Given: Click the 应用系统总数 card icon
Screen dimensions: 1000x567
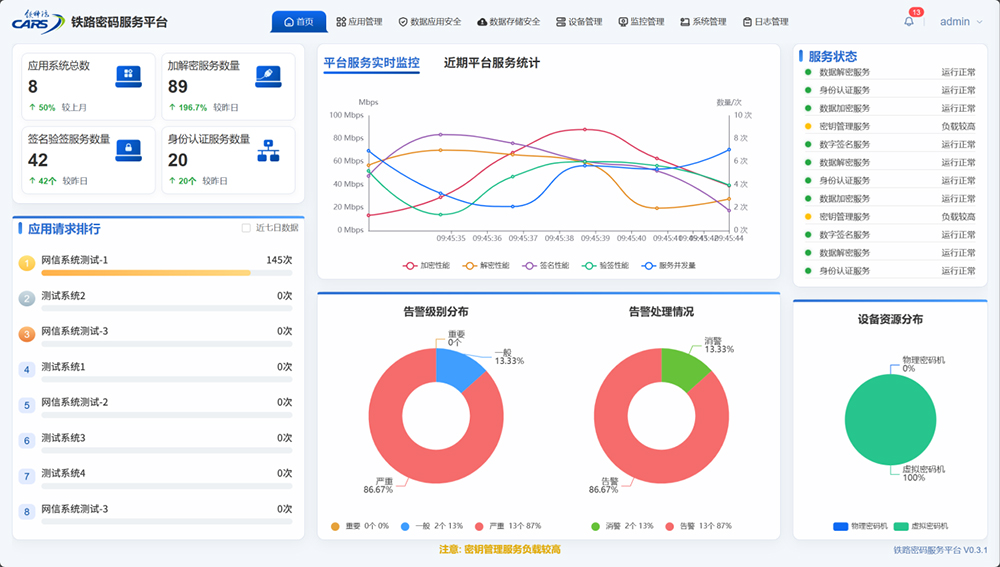Looking at the screenshot, I should click(x=126, y=74).
